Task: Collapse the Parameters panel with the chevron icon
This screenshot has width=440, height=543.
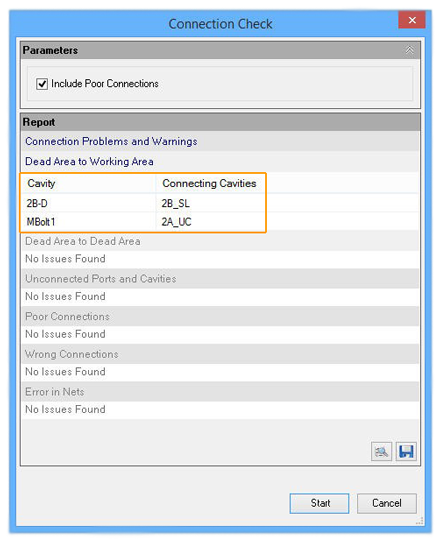Action: click(x=410, y=50)
